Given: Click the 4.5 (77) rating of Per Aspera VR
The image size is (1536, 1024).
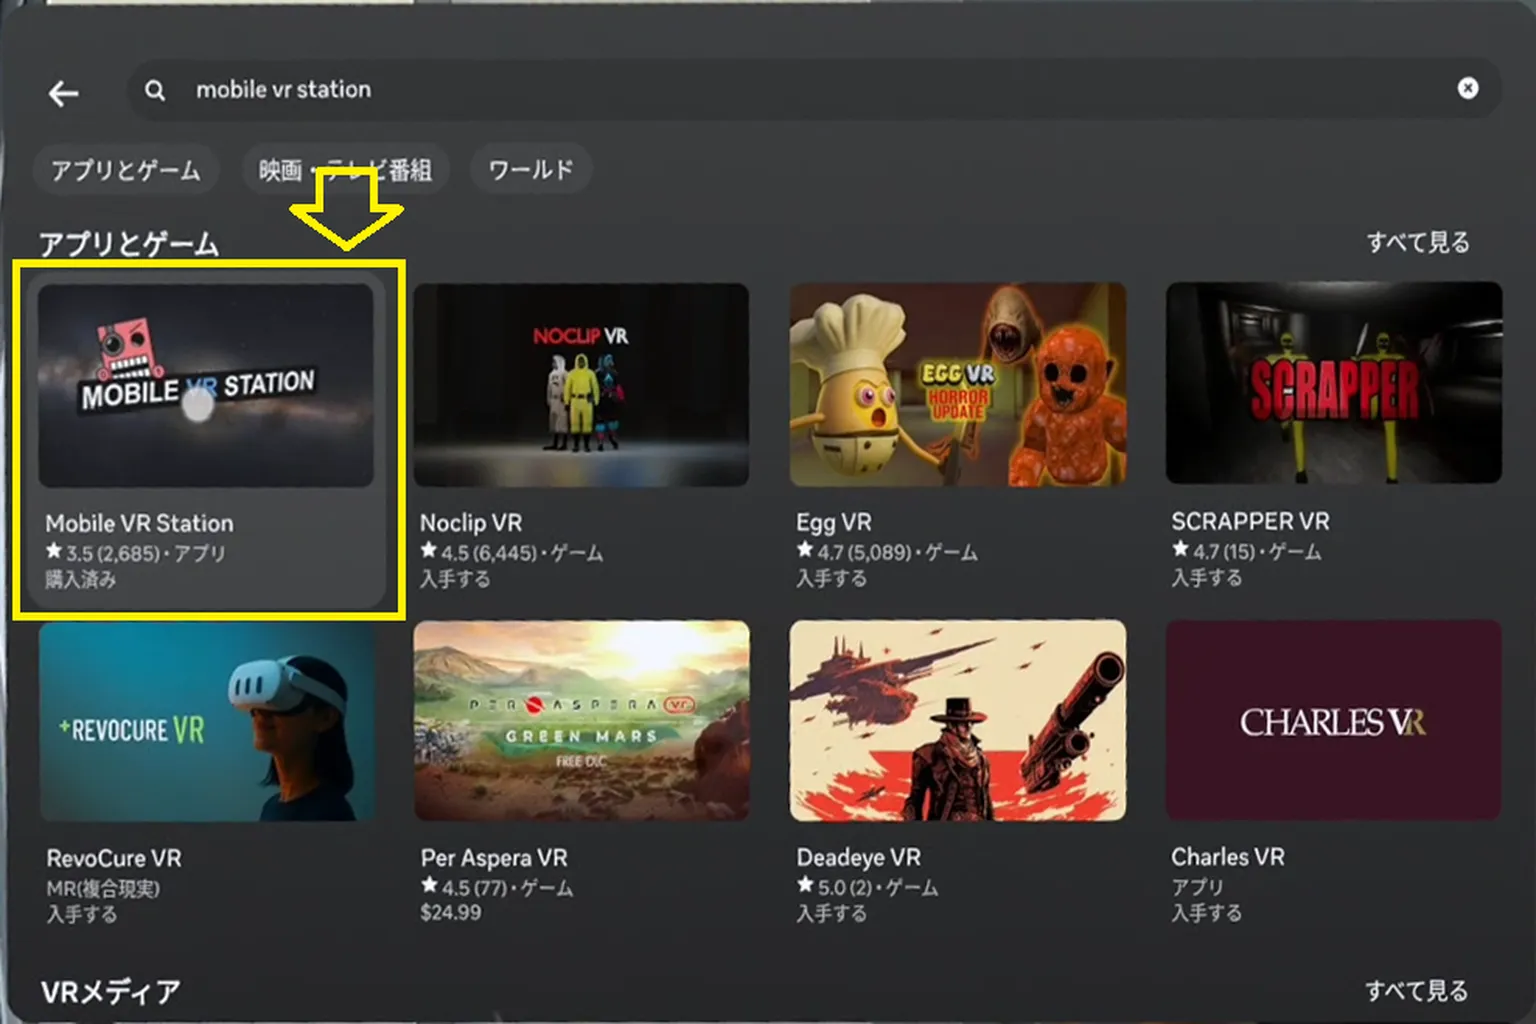Looking at the screenshot, I should (x=465, y=886).
